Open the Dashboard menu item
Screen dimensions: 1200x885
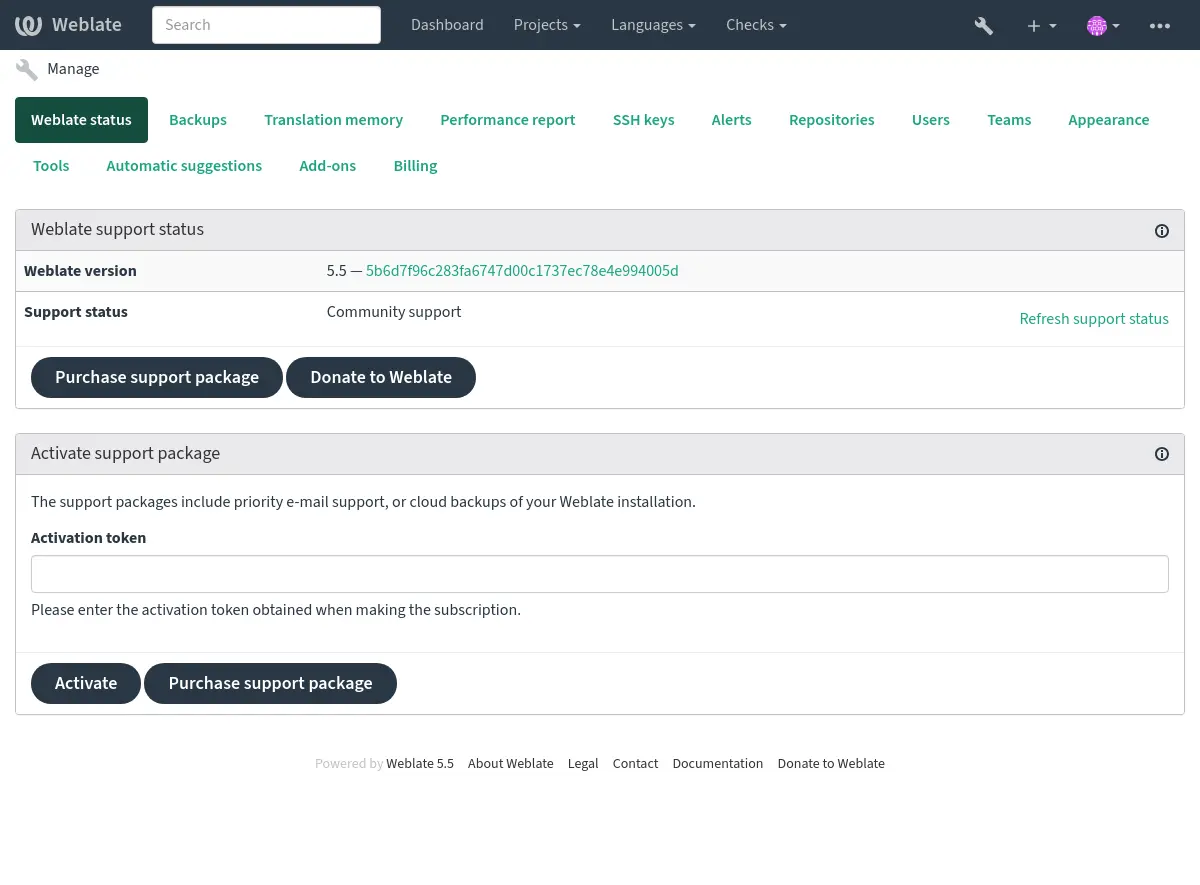(x=447, y=25)
